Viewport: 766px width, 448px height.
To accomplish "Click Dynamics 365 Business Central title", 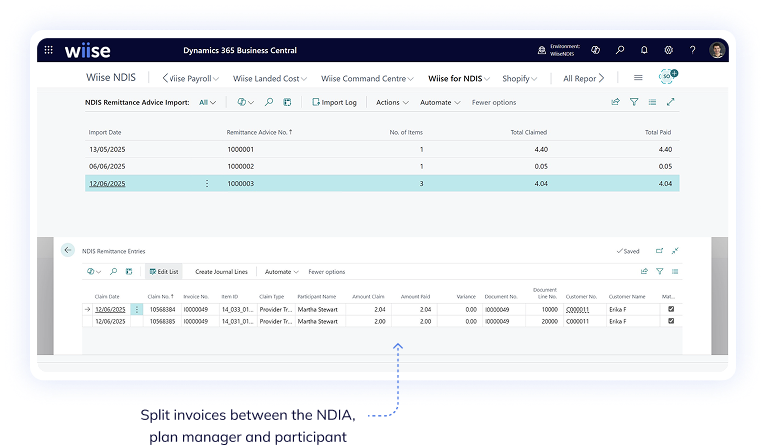I will coord(240,50).
